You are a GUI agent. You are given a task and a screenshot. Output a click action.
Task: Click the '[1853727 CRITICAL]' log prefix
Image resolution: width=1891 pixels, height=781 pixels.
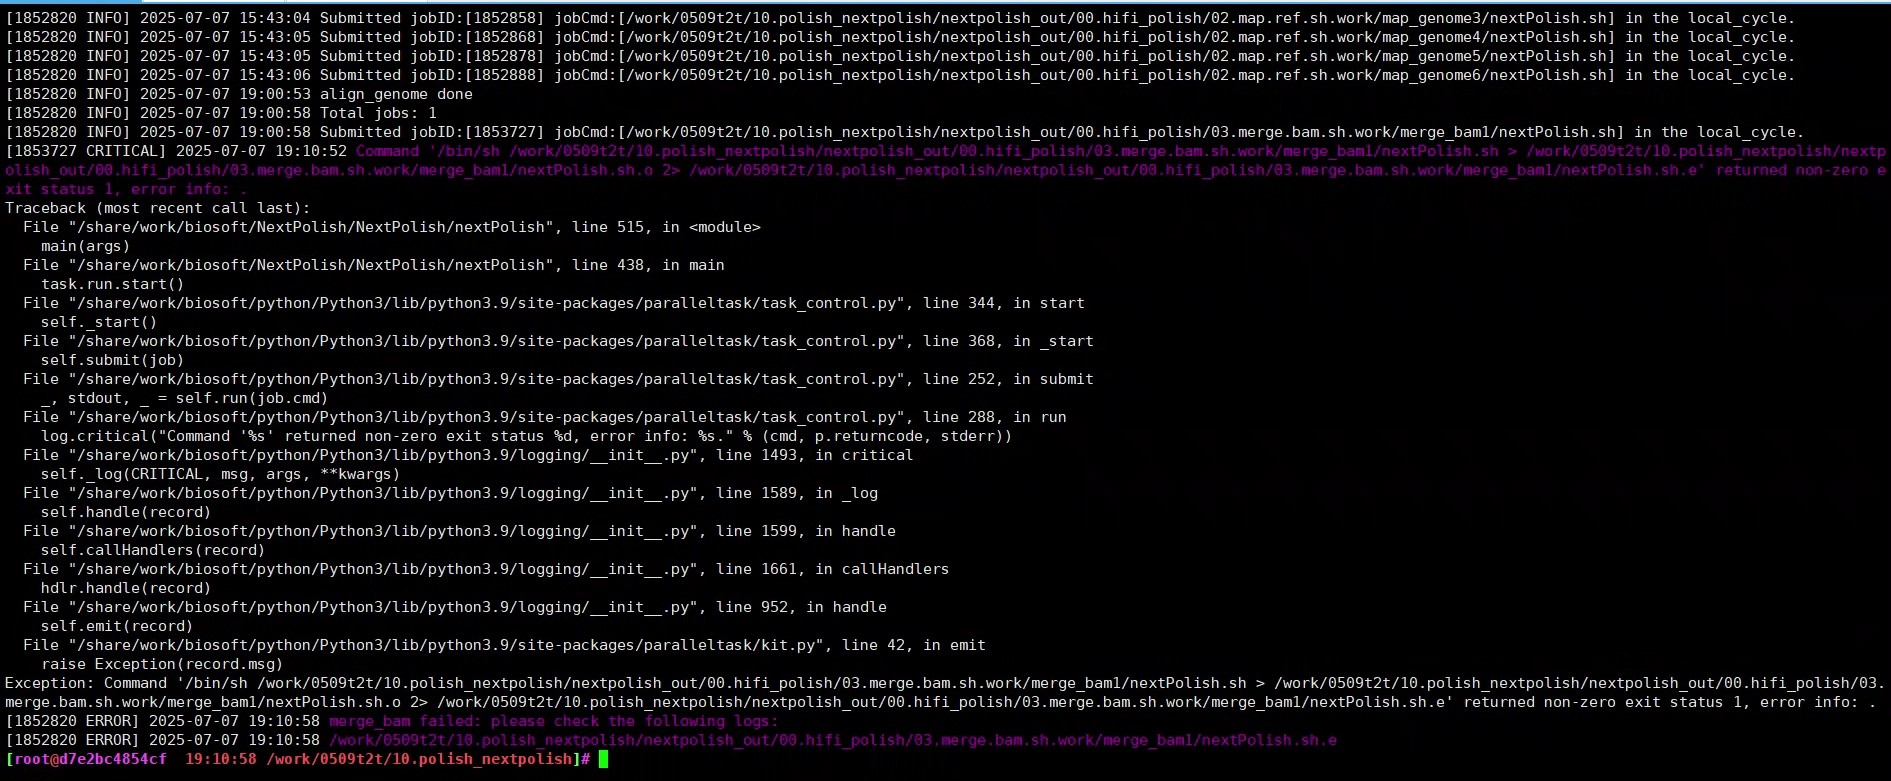point(86,151)
